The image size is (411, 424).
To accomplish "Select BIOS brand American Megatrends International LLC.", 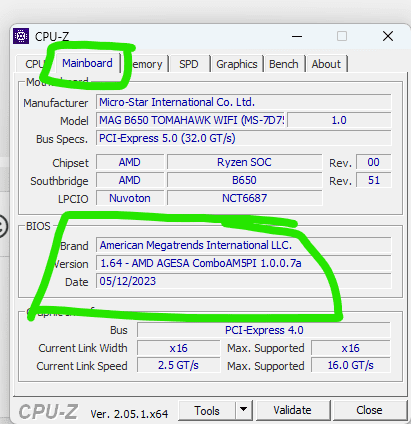I will pos(244,245).
